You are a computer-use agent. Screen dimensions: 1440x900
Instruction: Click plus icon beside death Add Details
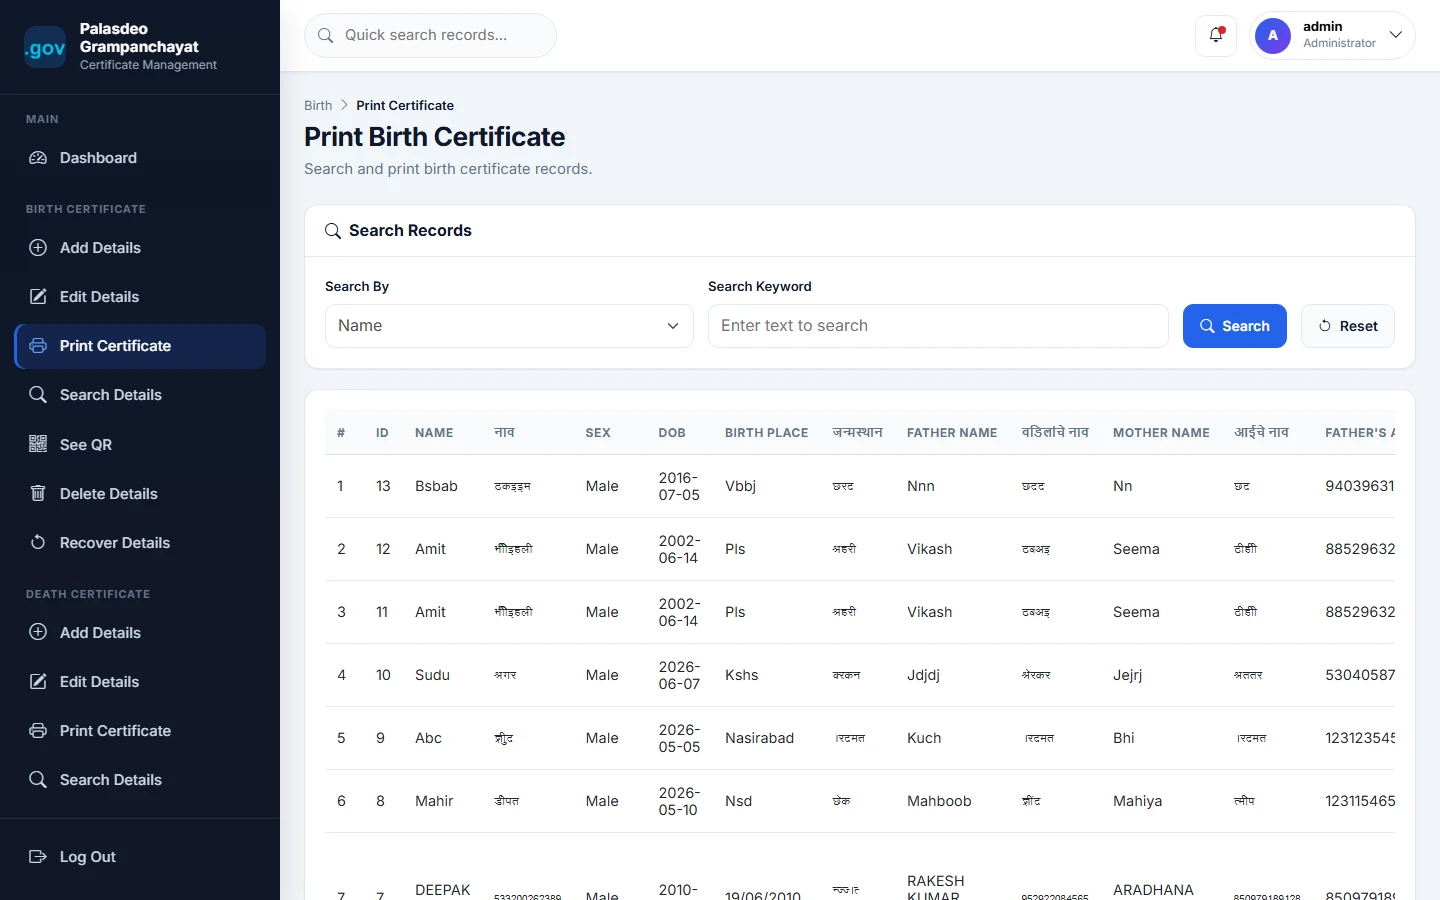tap(38, 632)
